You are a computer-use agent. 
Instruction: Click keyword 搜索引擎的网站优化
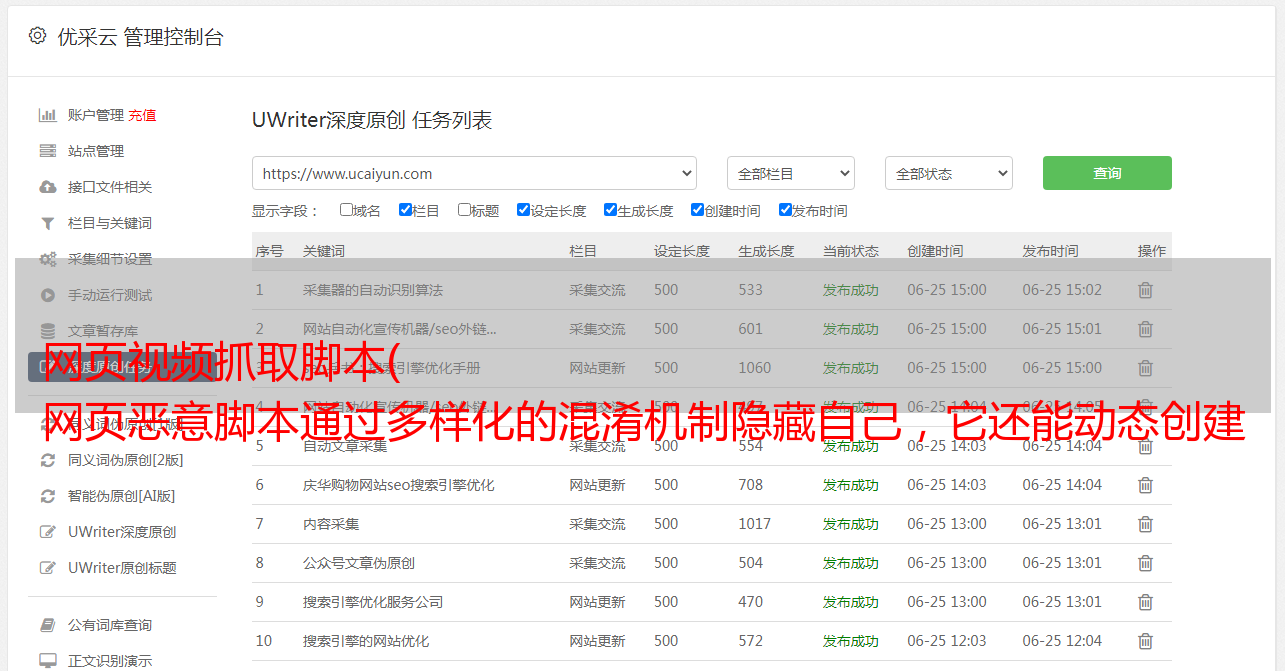point(366,641)
